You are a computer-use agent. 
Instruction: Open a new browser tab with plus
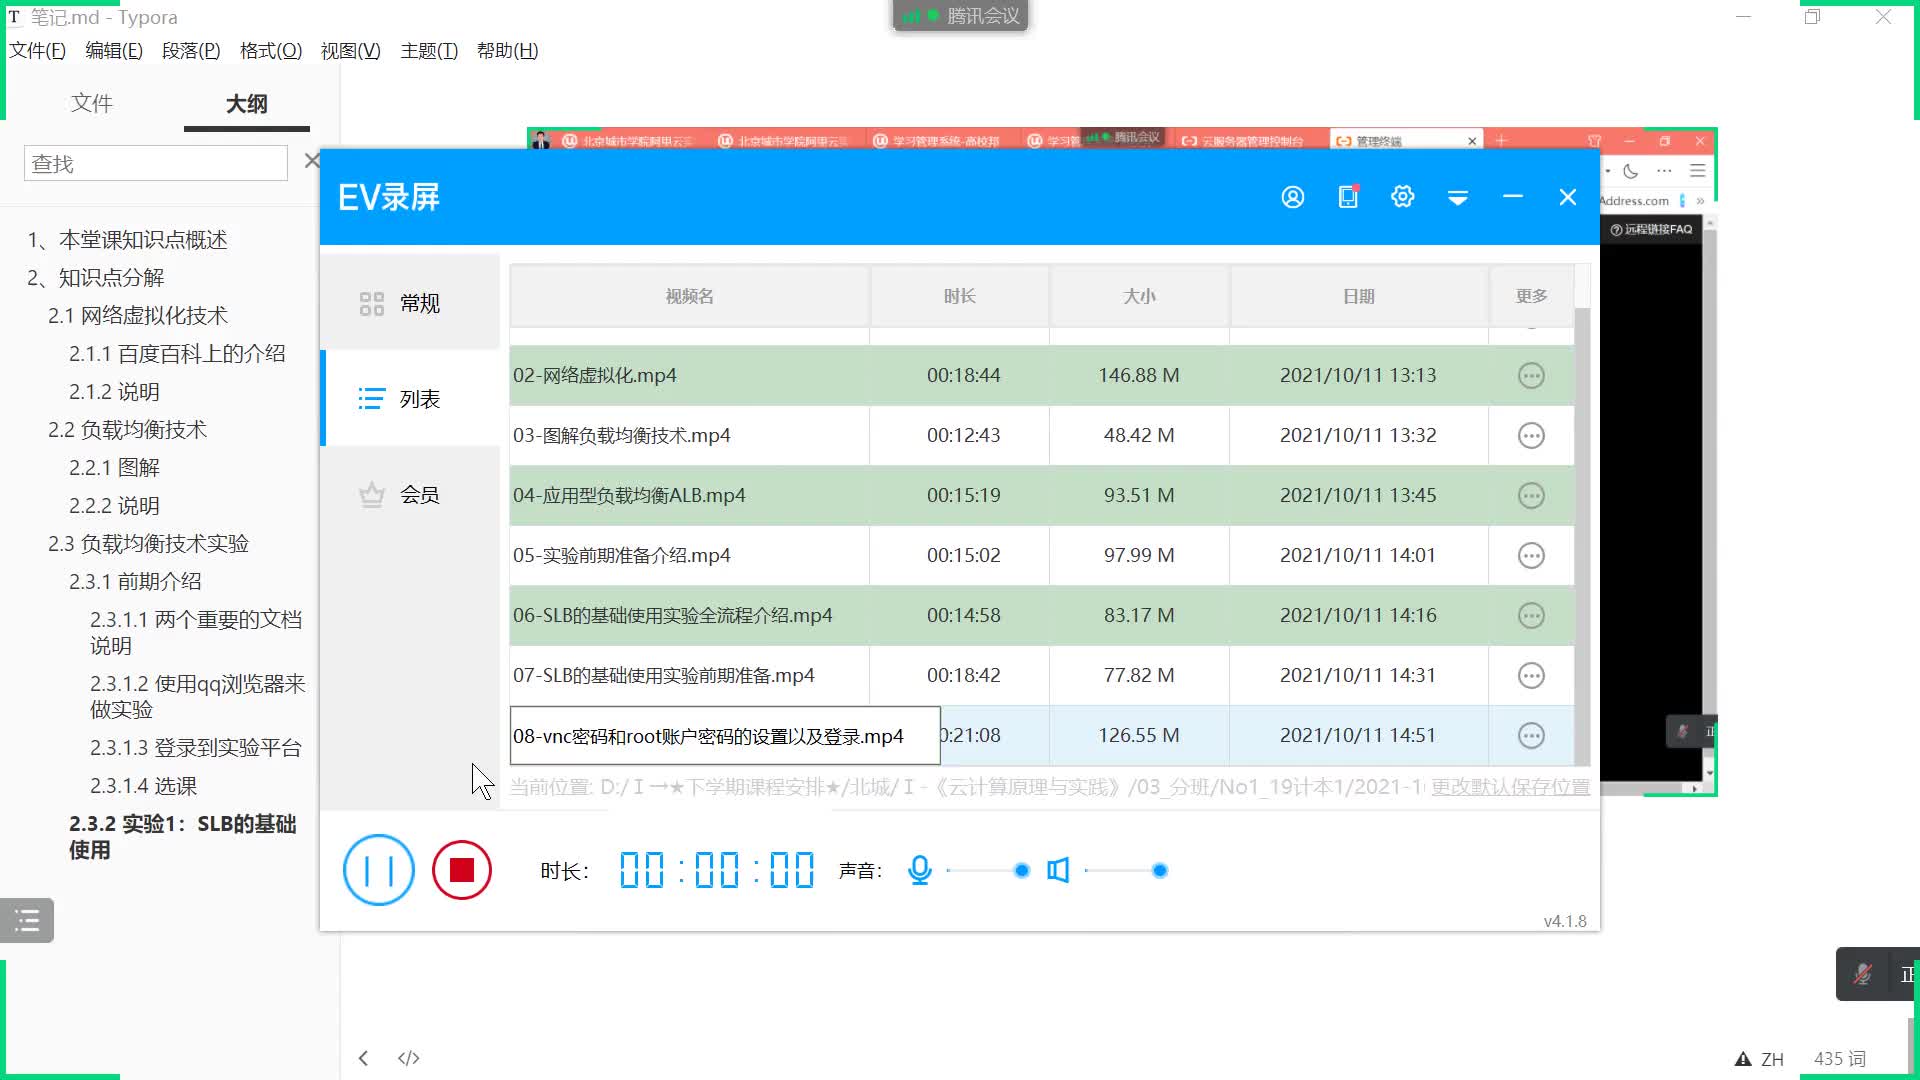coord(1501,141)
